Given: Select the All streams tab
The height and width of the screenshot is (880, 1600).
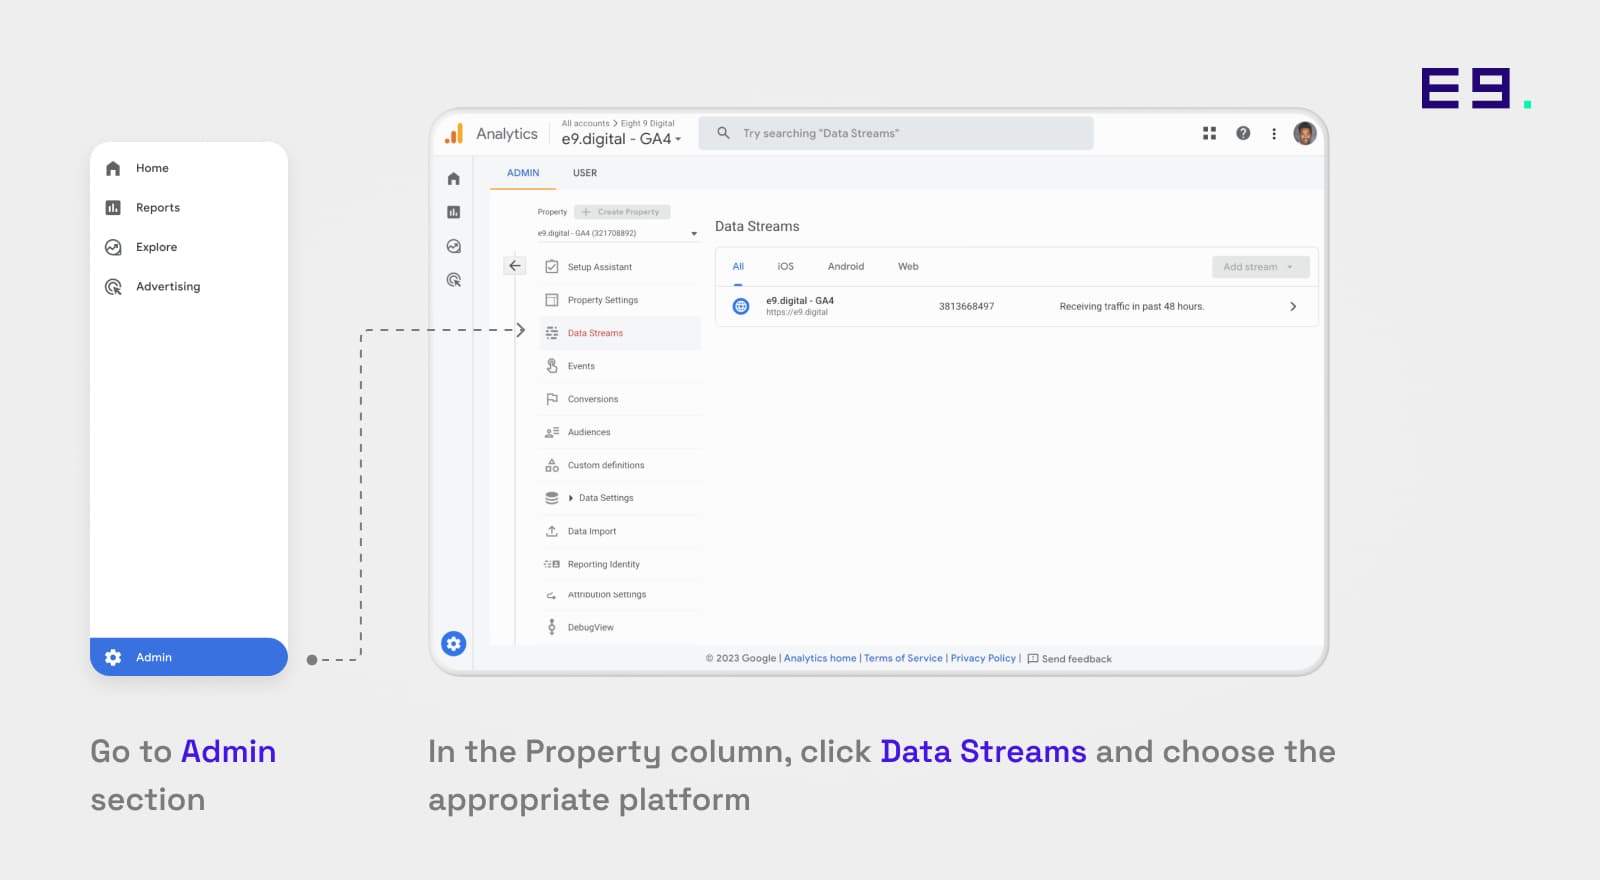Looking at the screenshot, I should 738,267.
